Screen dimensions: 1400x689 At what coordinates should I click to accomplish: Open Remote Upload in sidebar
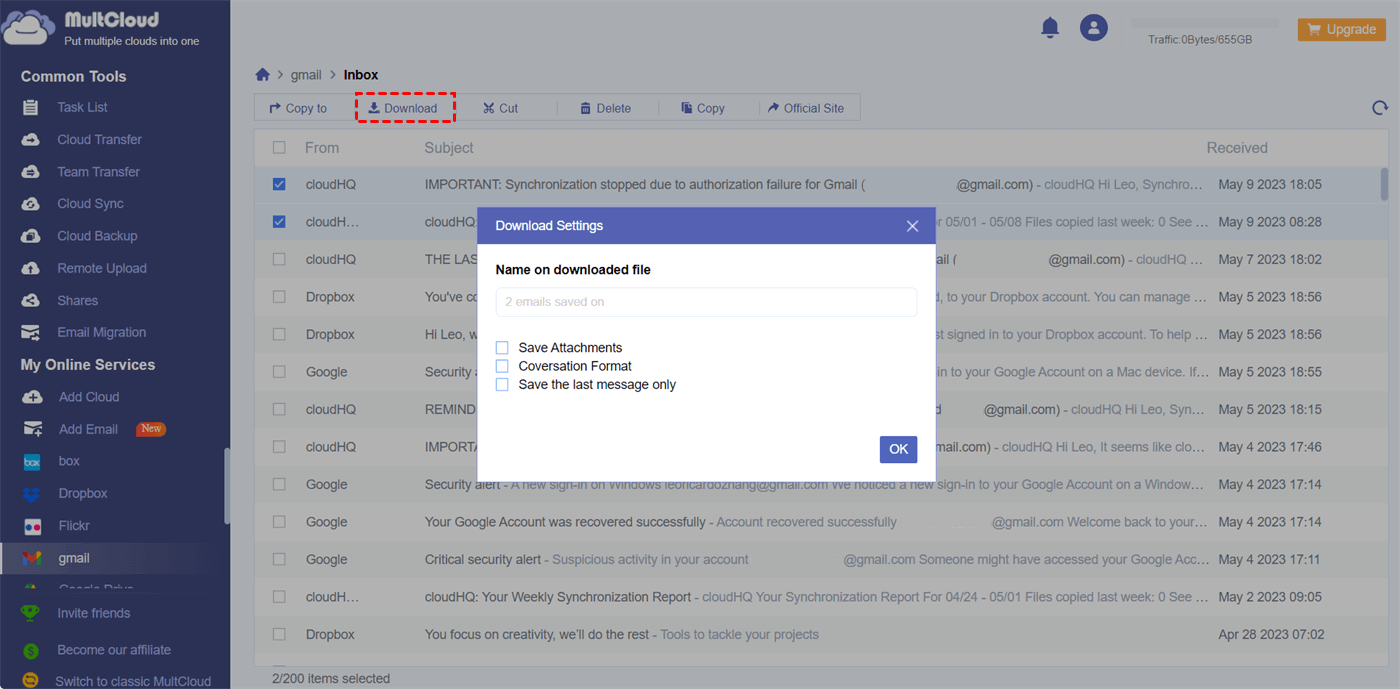point(102,268)
